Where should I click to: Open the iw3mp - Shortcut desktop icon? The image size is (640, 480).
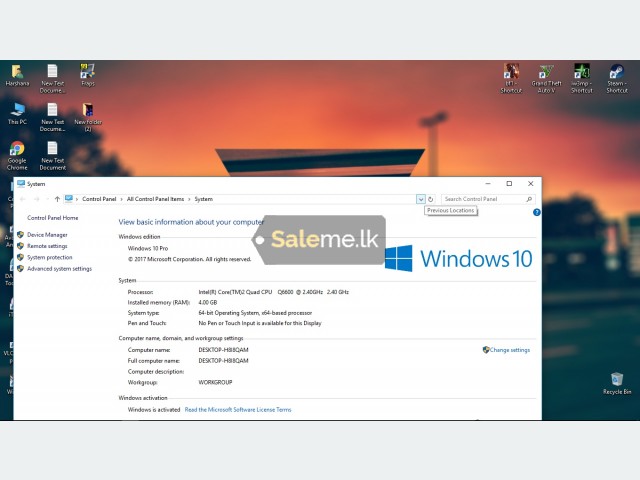582,79
